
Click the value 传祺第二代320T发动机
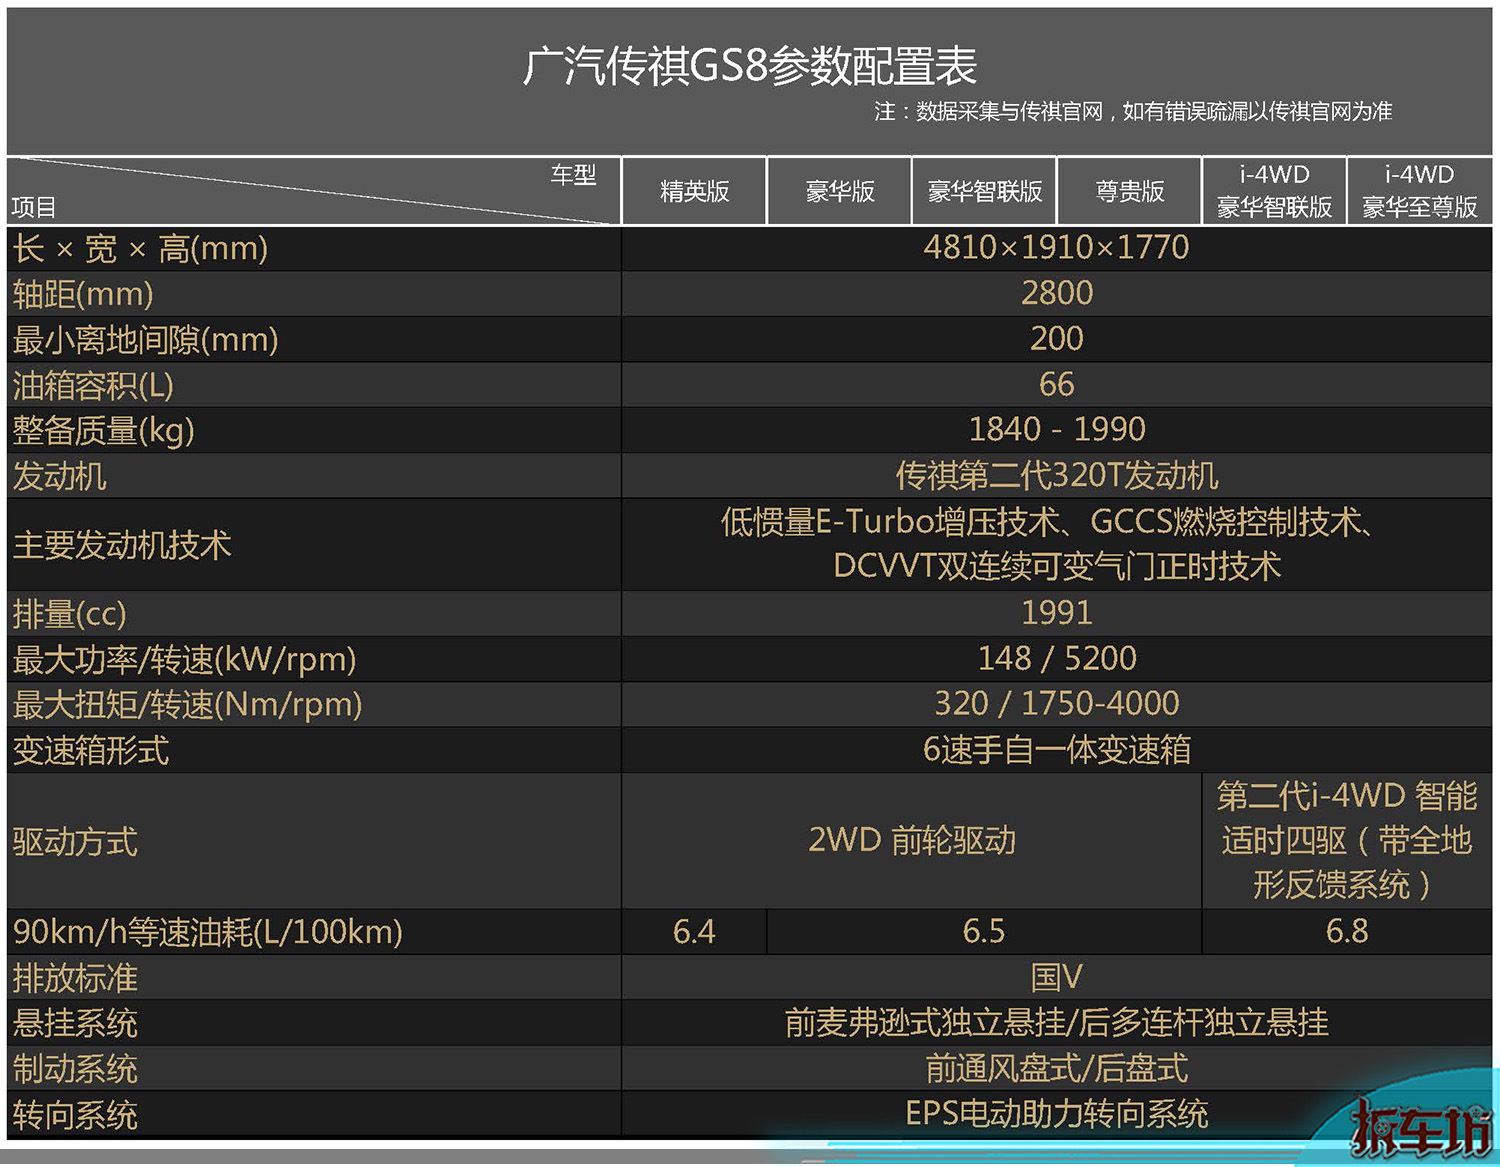pyautogui.click(x=1057, y=476)
